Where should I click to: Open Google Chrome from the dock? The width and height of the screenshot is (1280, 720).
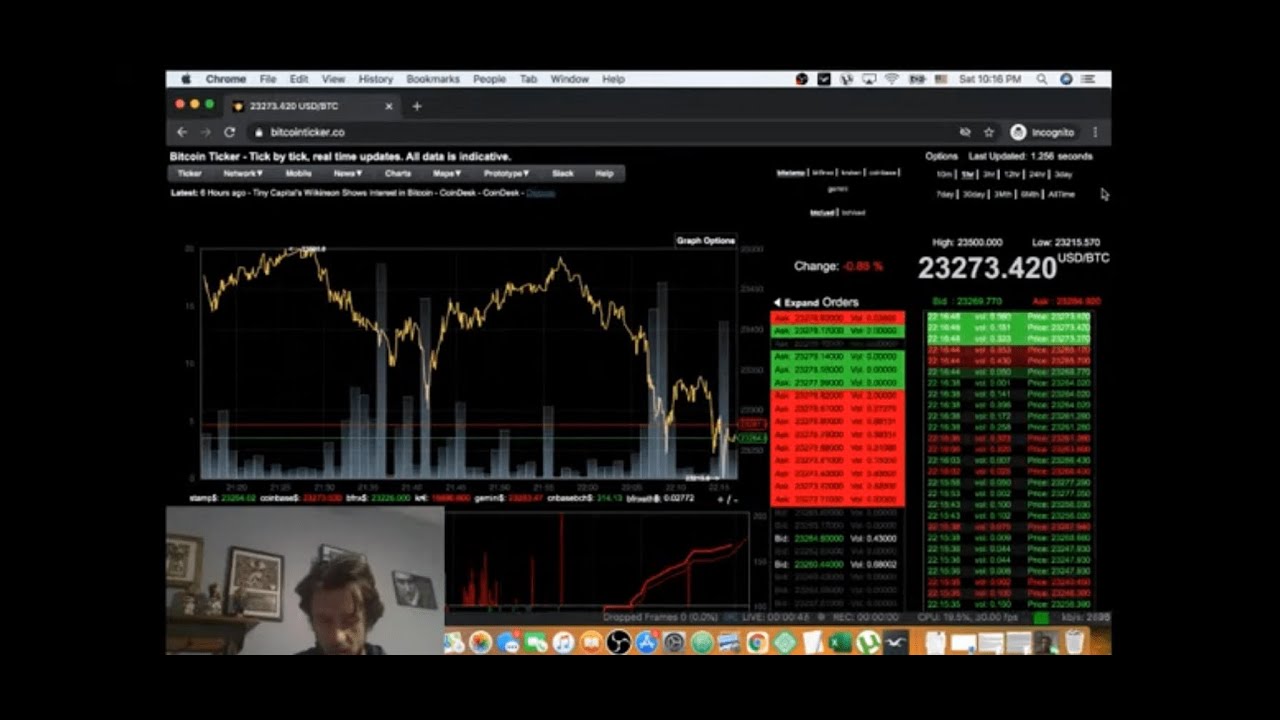[757, 642]
